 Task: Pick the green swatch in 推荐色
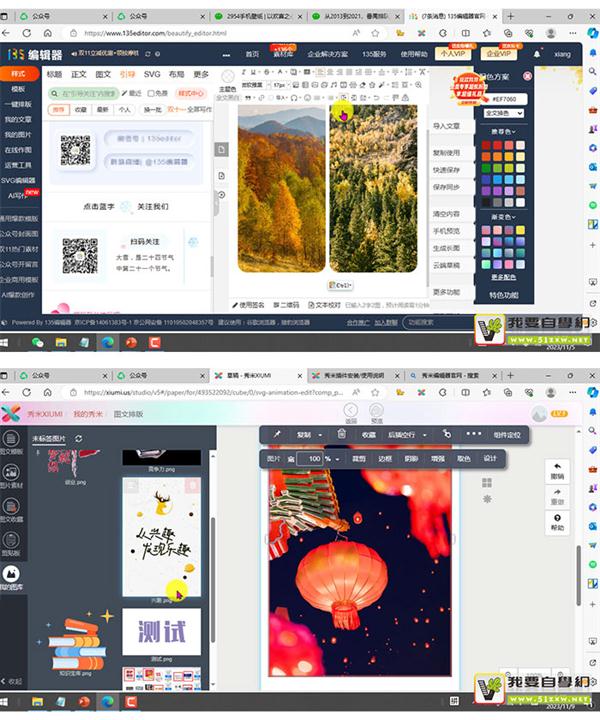486,168
